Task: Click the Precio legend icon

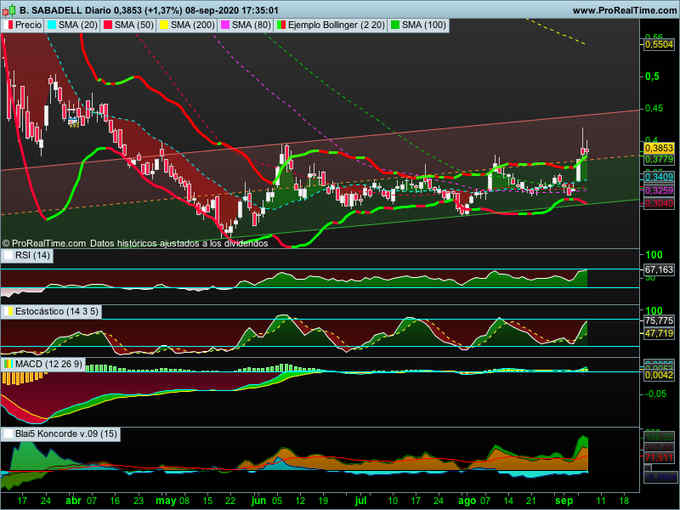Action: [x=10, y=24]
